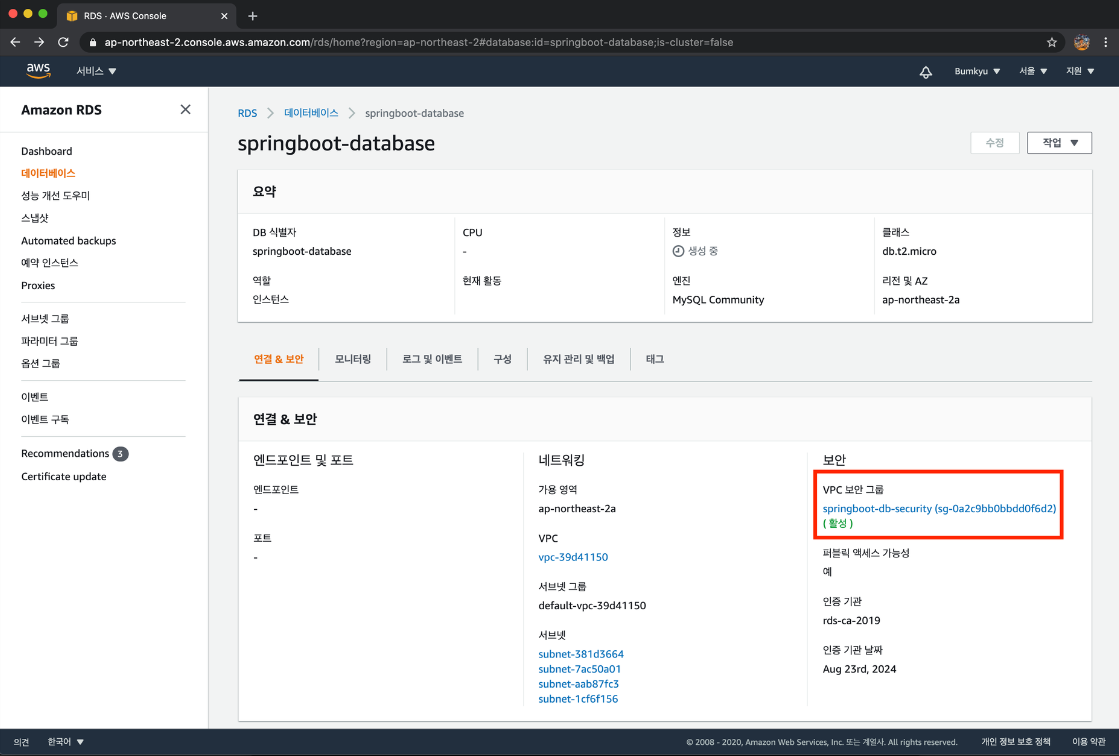Viewport: 1119px width, 756px height.
Task: Click the 생성 중 status clock icon
Action: 678,251
